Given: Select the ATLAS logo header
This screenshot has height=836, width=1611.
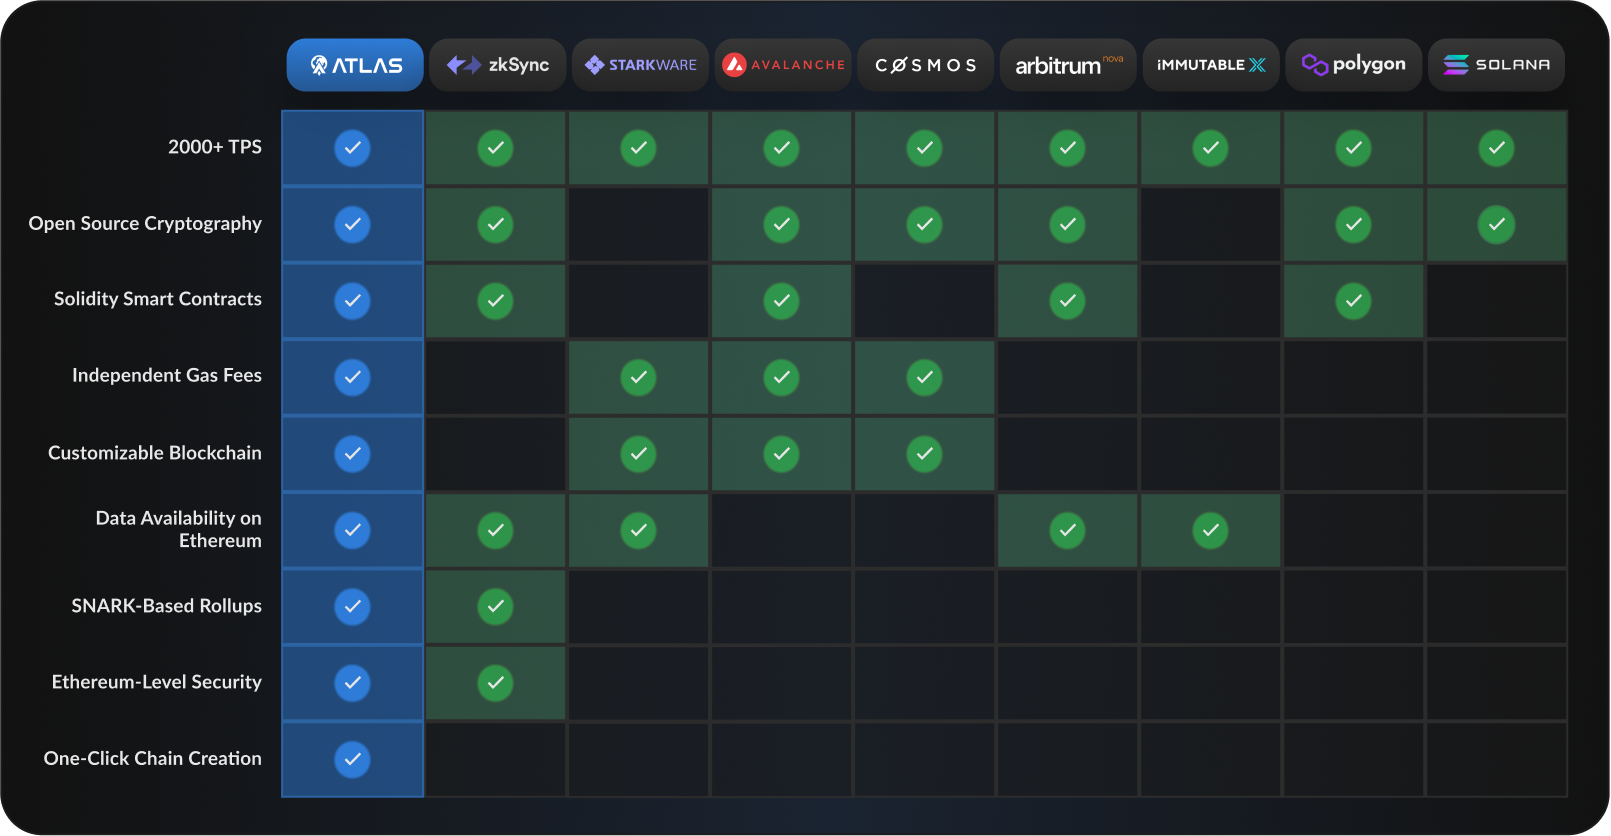Looking at the screenshot, I should point(355,65).
